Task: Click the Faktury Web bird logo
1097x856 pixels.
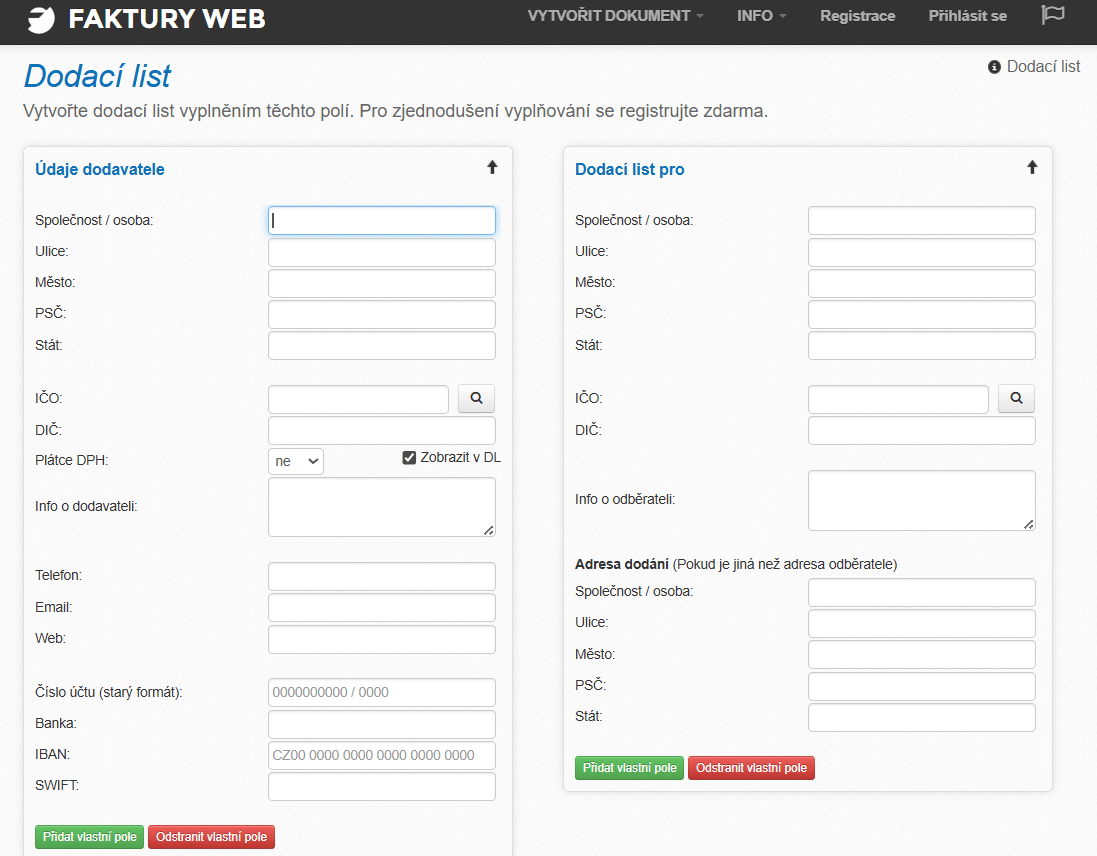Action: click(x=40, y=18)
